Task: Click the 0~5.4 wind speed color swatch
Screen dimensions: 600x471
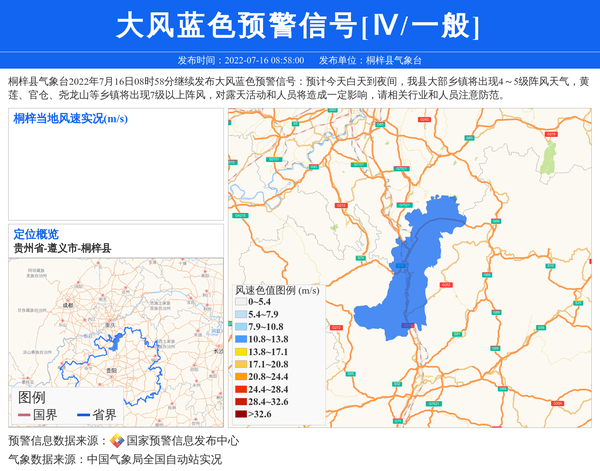Action: click(241, 302)
